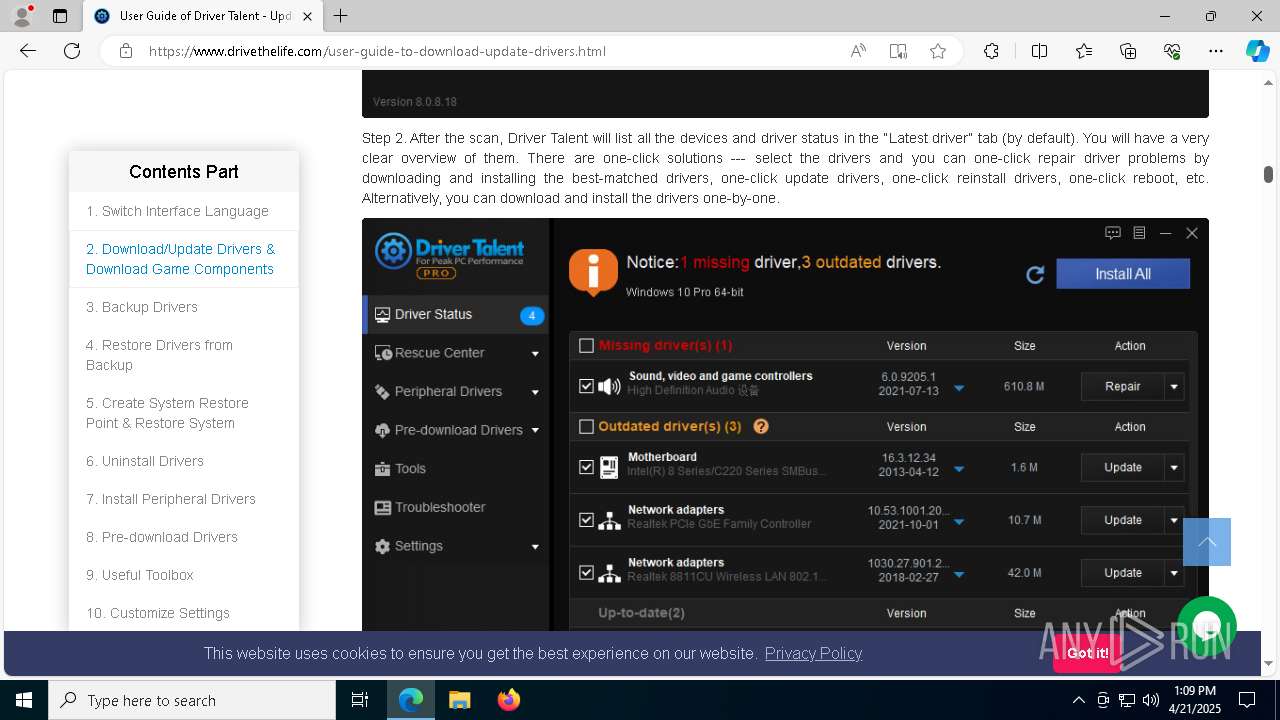Open Edge profile icon
The width and height of the screenshot is (1280, 720).
coord(22,16)
